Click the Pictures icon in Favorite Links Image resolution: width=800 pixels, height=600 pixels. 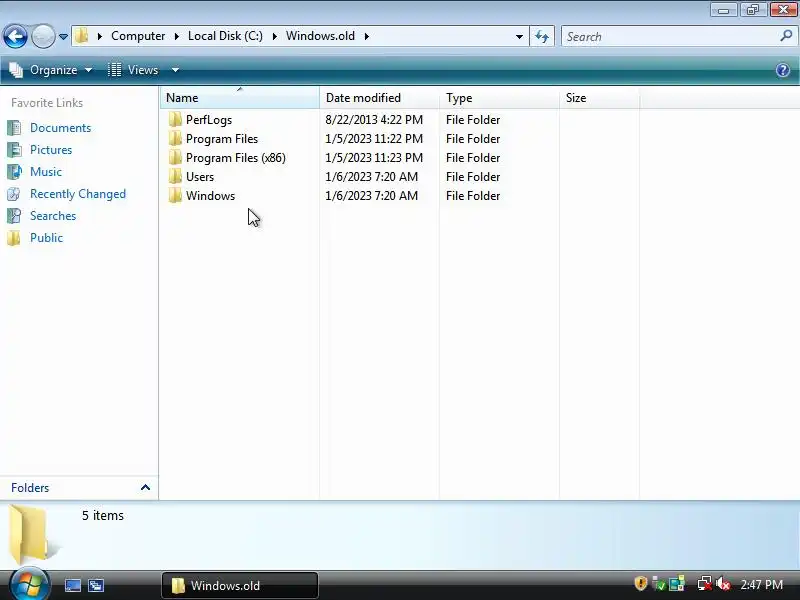tap(14, 149)
